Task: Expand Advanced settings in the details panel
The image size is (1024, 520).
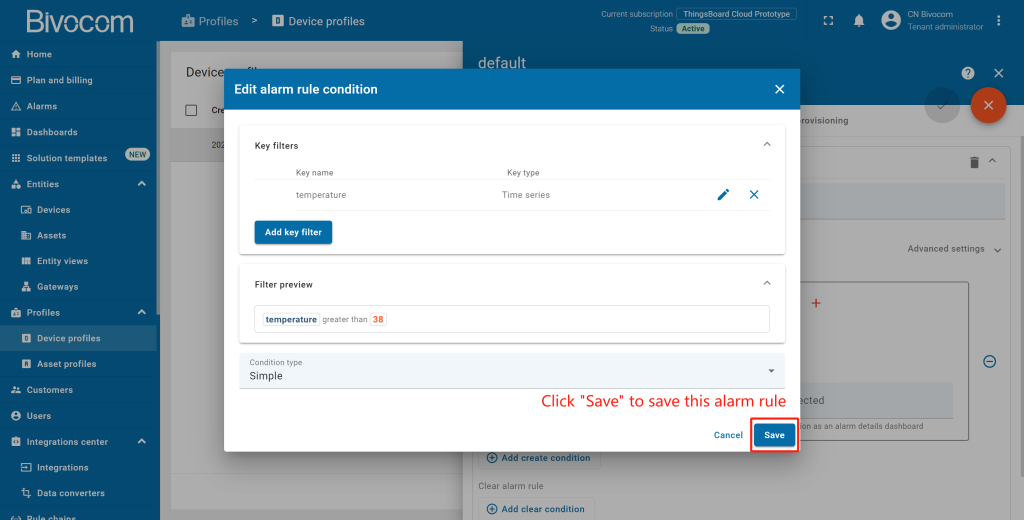Action: (x=954, y=249)
